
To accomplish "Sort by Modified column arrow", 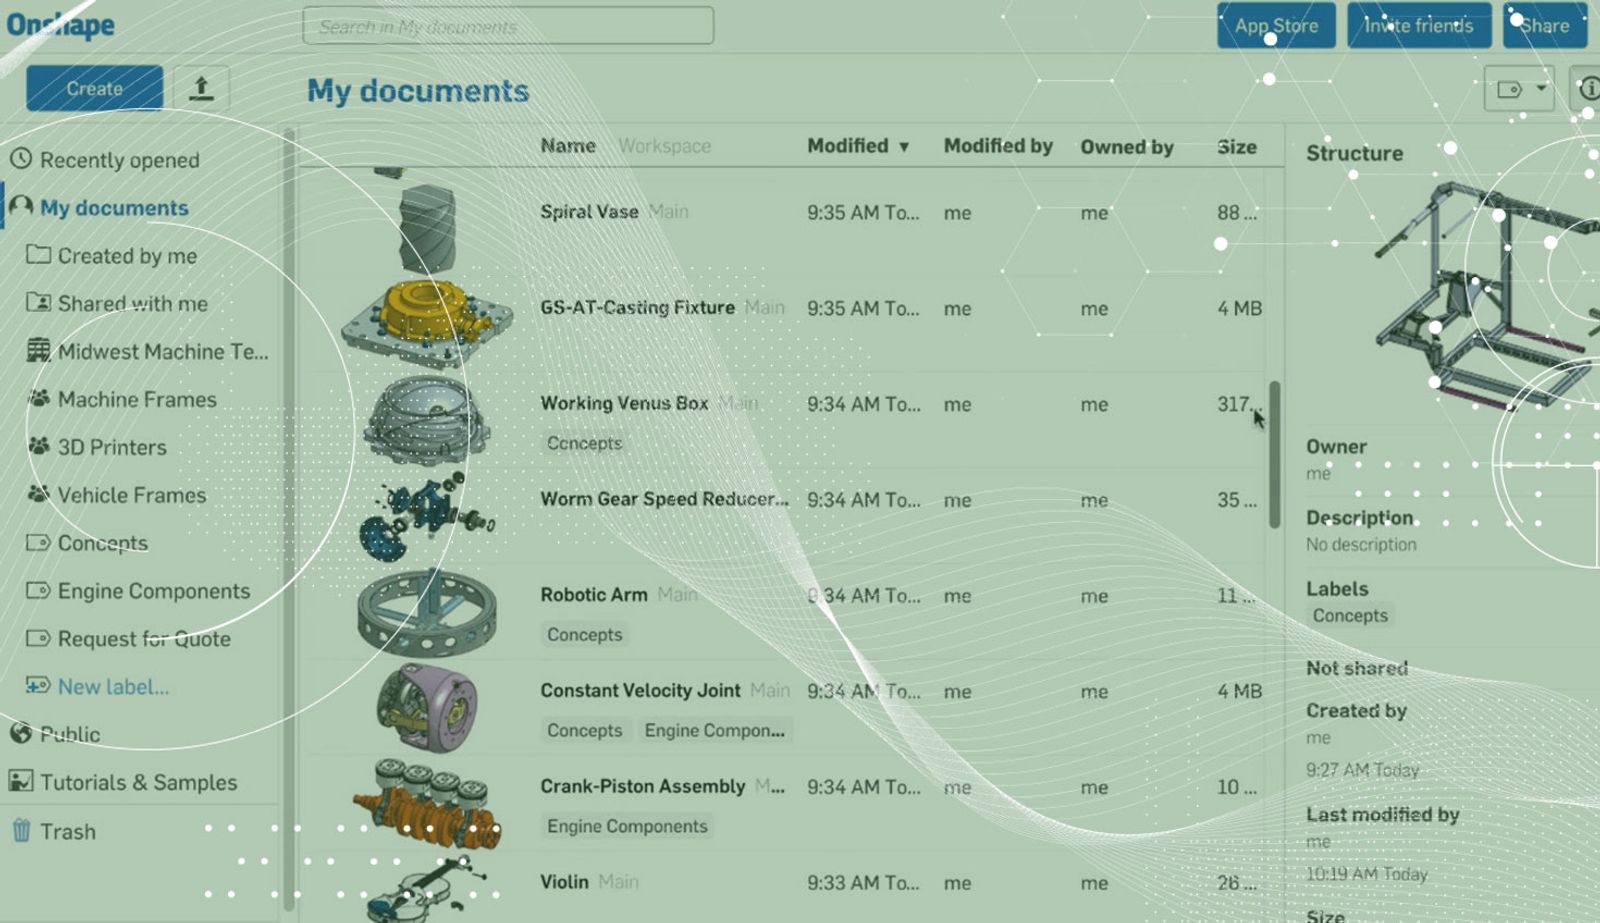I will click(904, 147).
